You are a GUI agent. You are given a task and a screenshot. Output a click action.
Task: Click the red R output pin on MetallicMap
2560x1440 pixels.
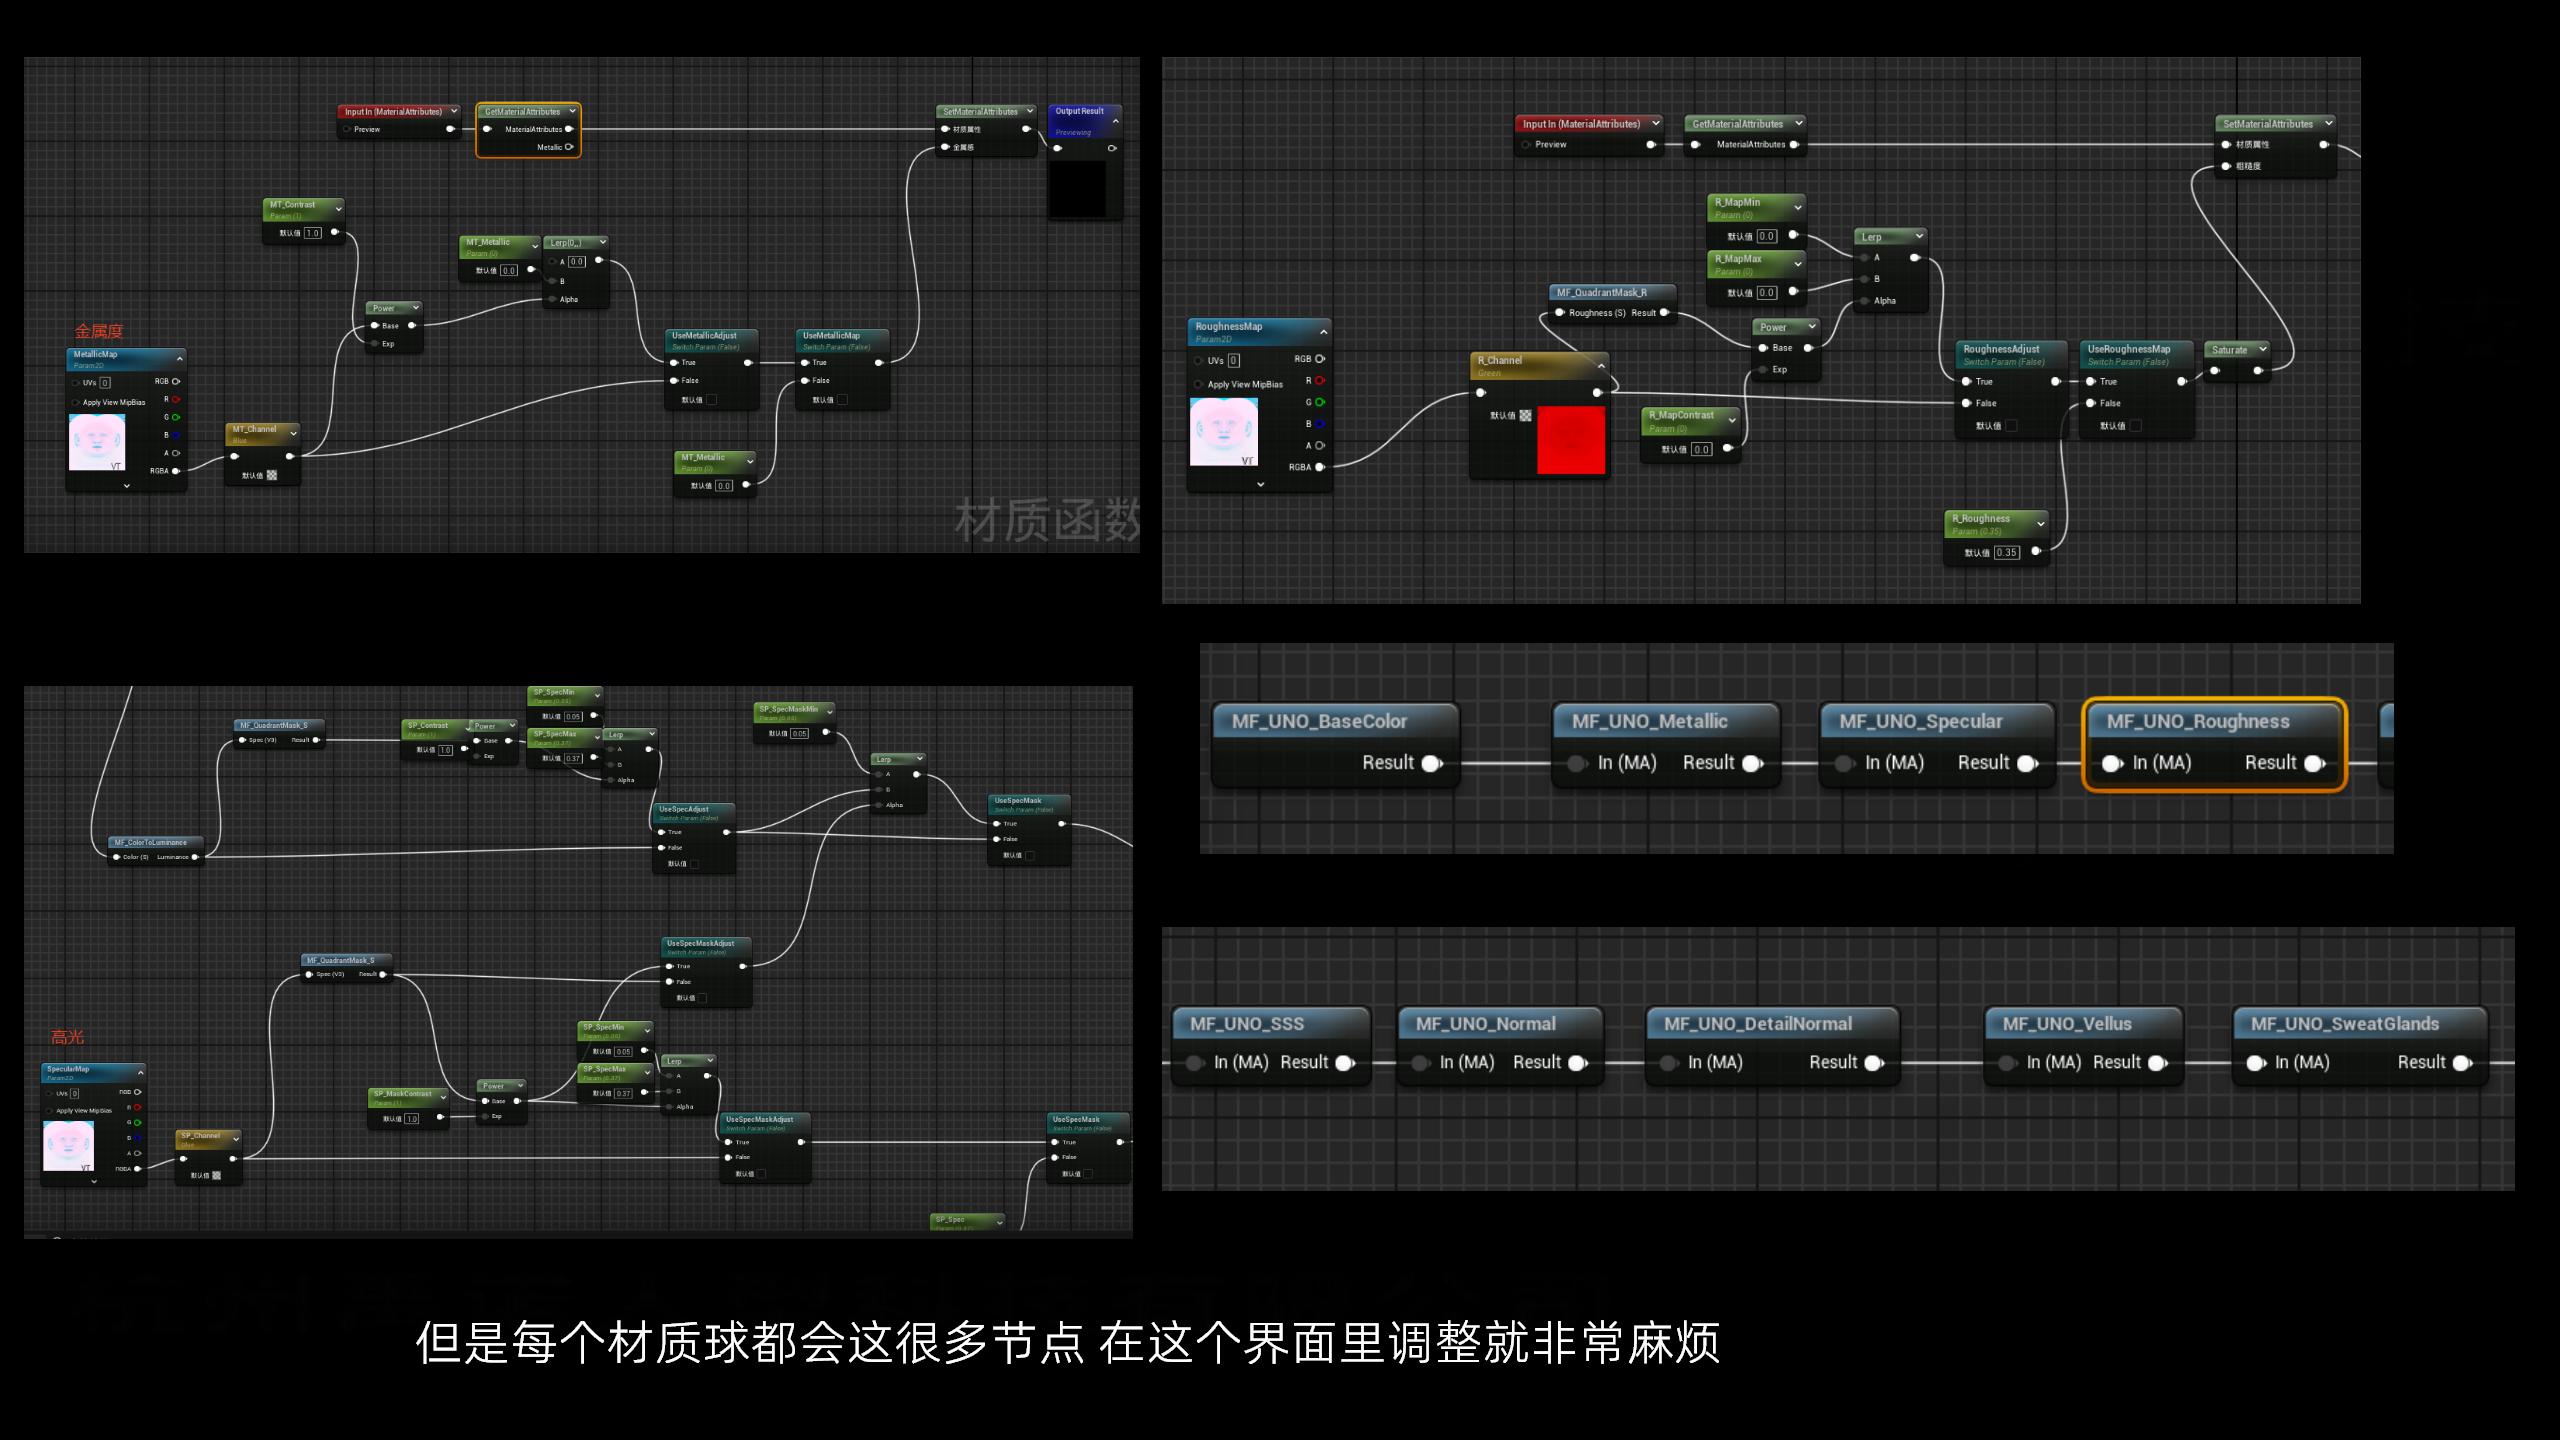176,399
